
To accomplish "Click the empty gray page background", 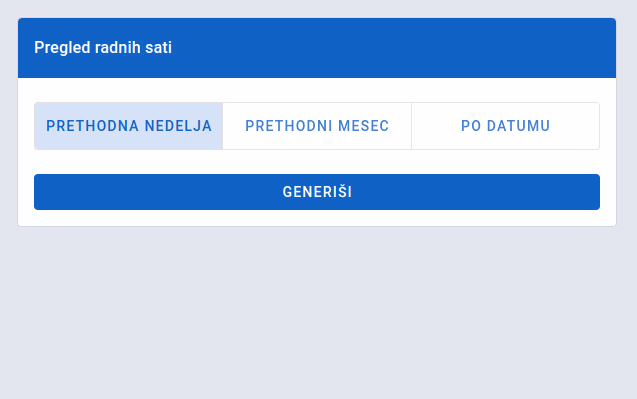I will 317,313.
